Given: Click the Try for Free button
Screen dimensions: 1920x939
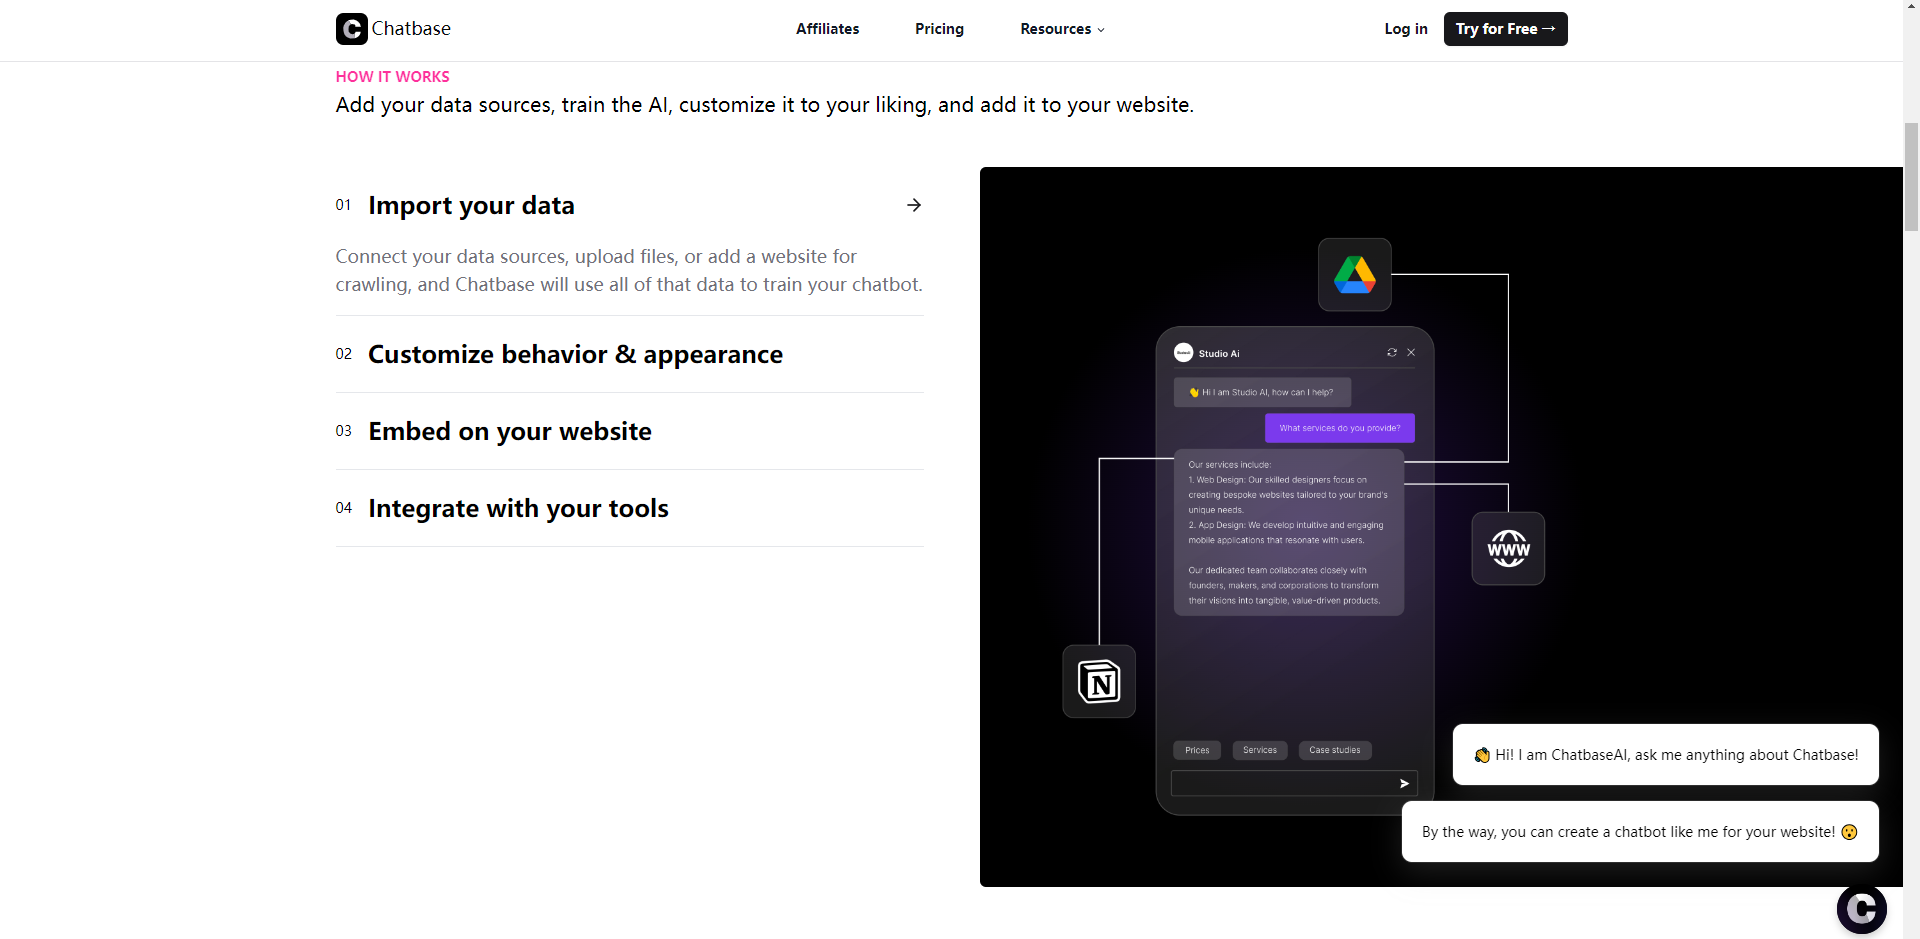Looking at the screenshot, I should click(1505, 29).
